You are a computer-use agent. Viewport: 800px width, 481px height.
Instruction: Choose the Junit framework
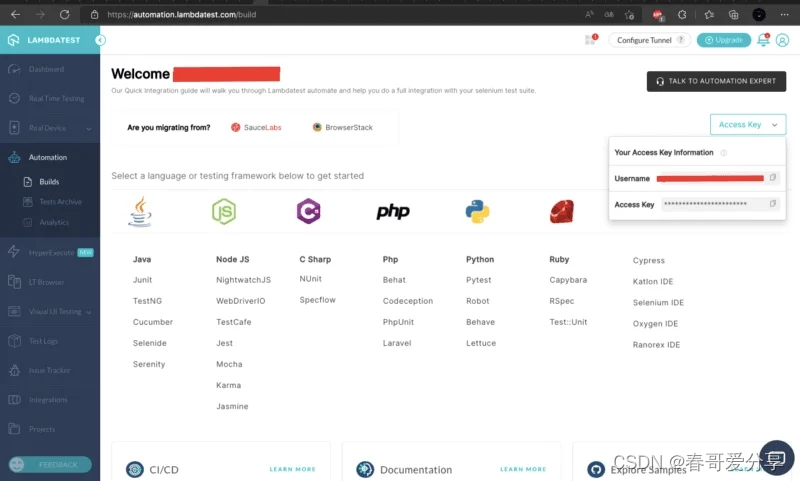pyautogui.click(x=142, y=280)
